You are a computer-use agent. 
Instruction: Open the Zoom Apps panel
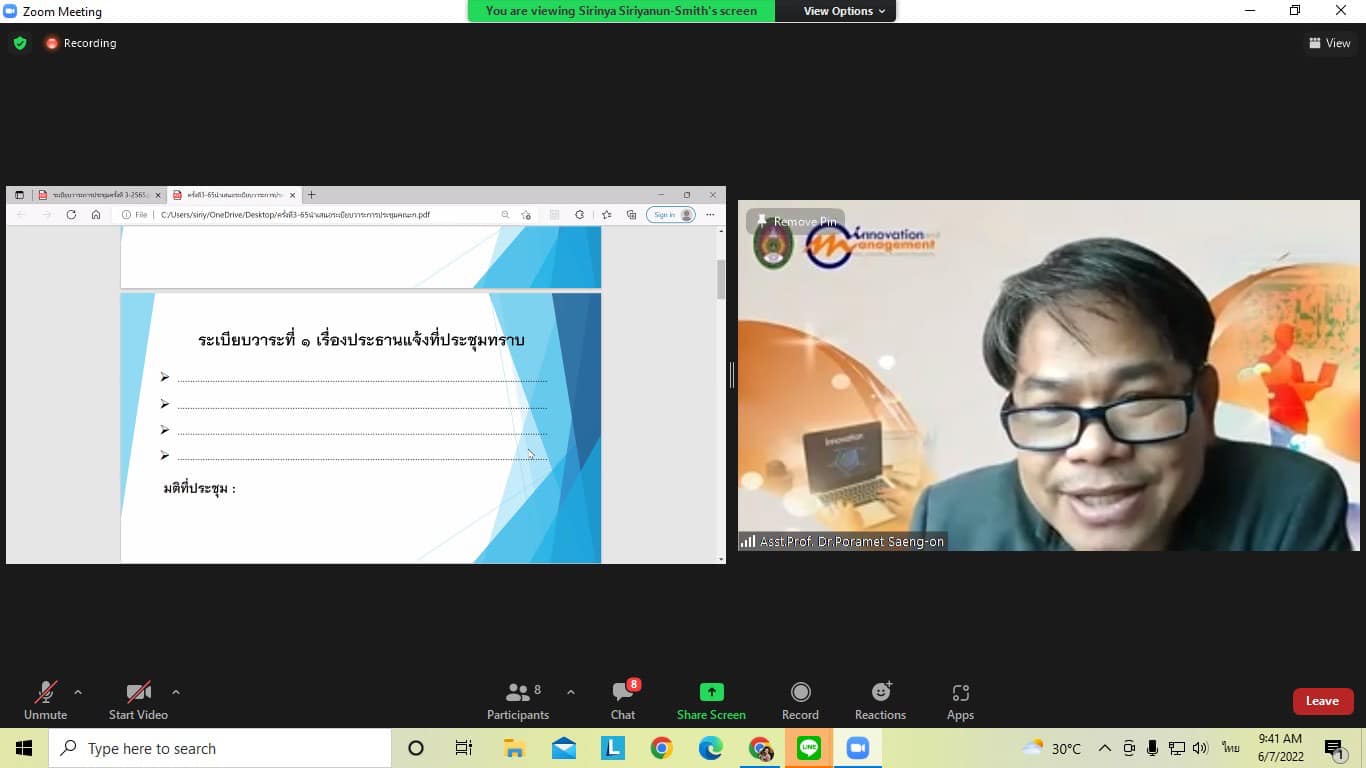[x=960, y=700]
